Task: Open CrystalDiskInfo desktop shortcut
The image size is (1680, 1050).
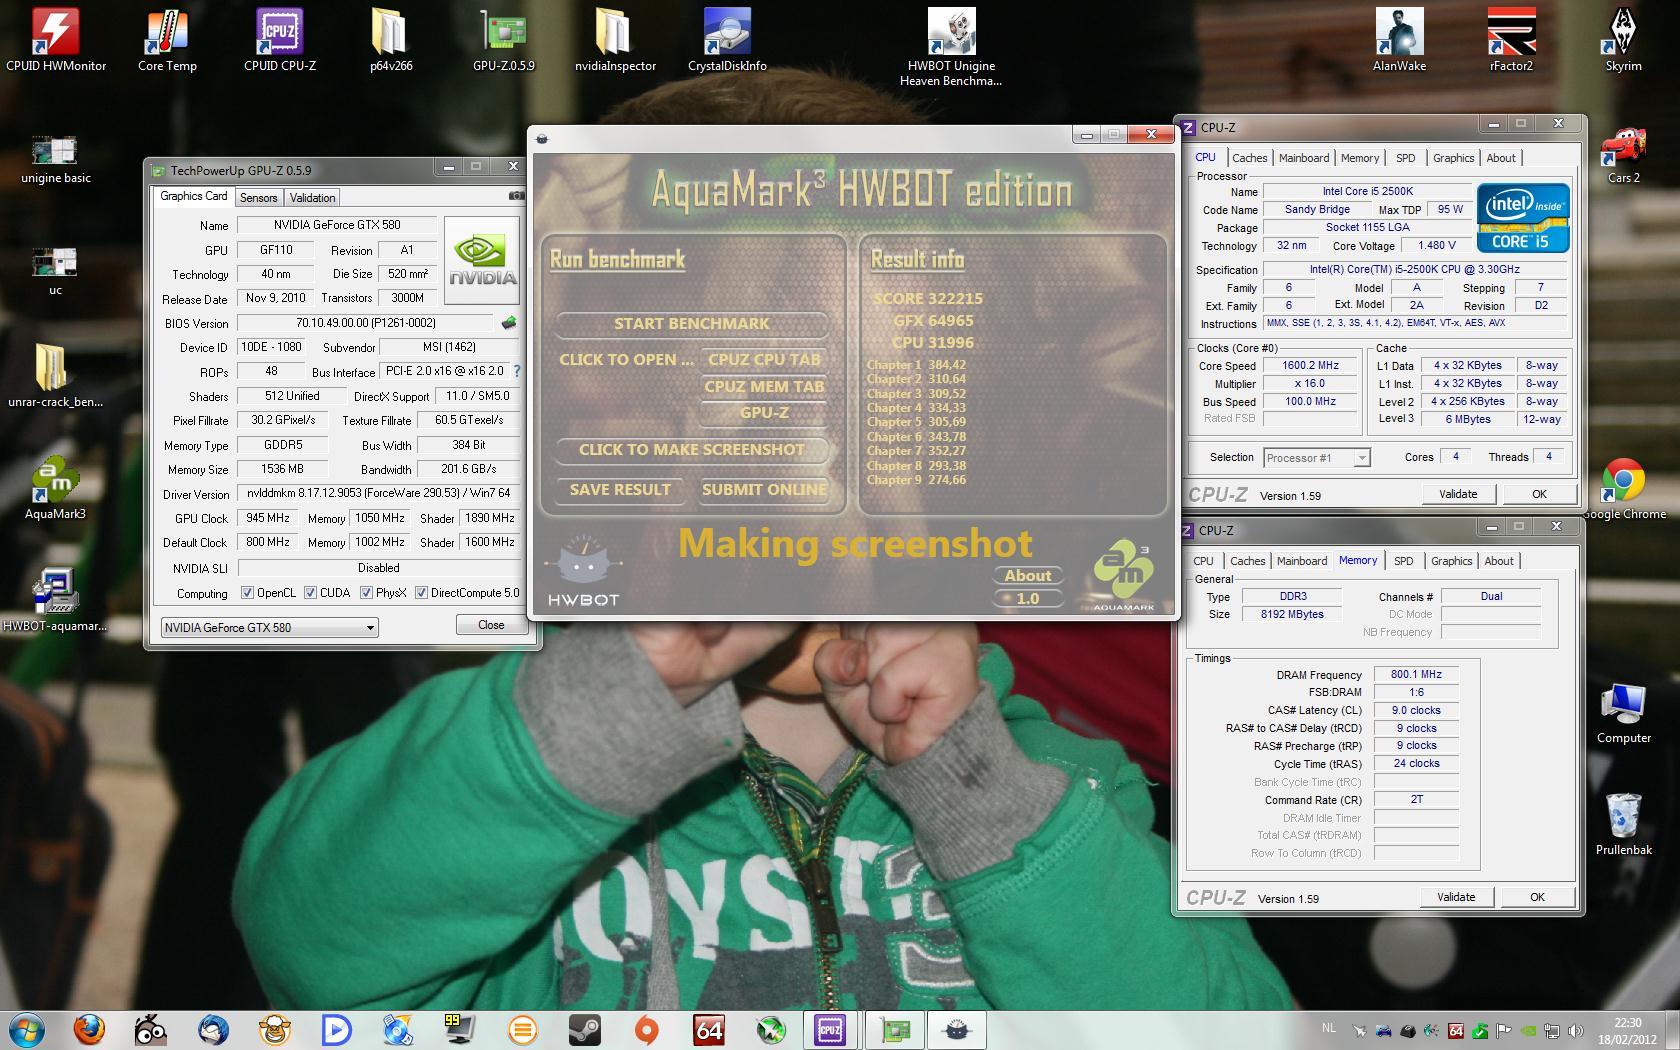Action: (x=727, y=40)
